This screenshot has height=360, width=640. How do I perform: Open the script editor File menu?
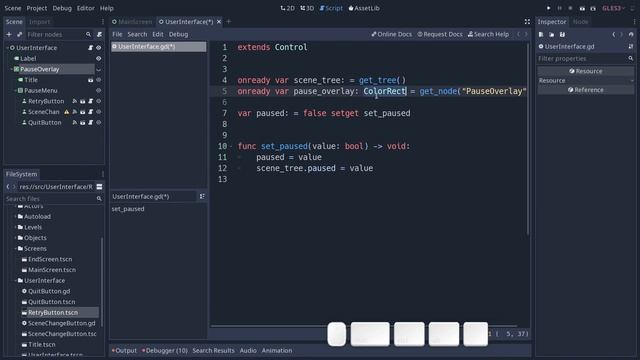click(117, 34)
